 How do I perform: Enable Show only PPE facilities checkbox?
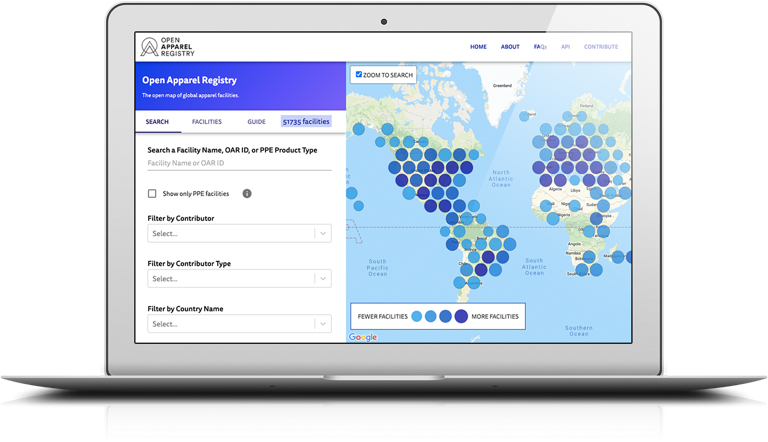pyautogui.click(x=152, y=194)
